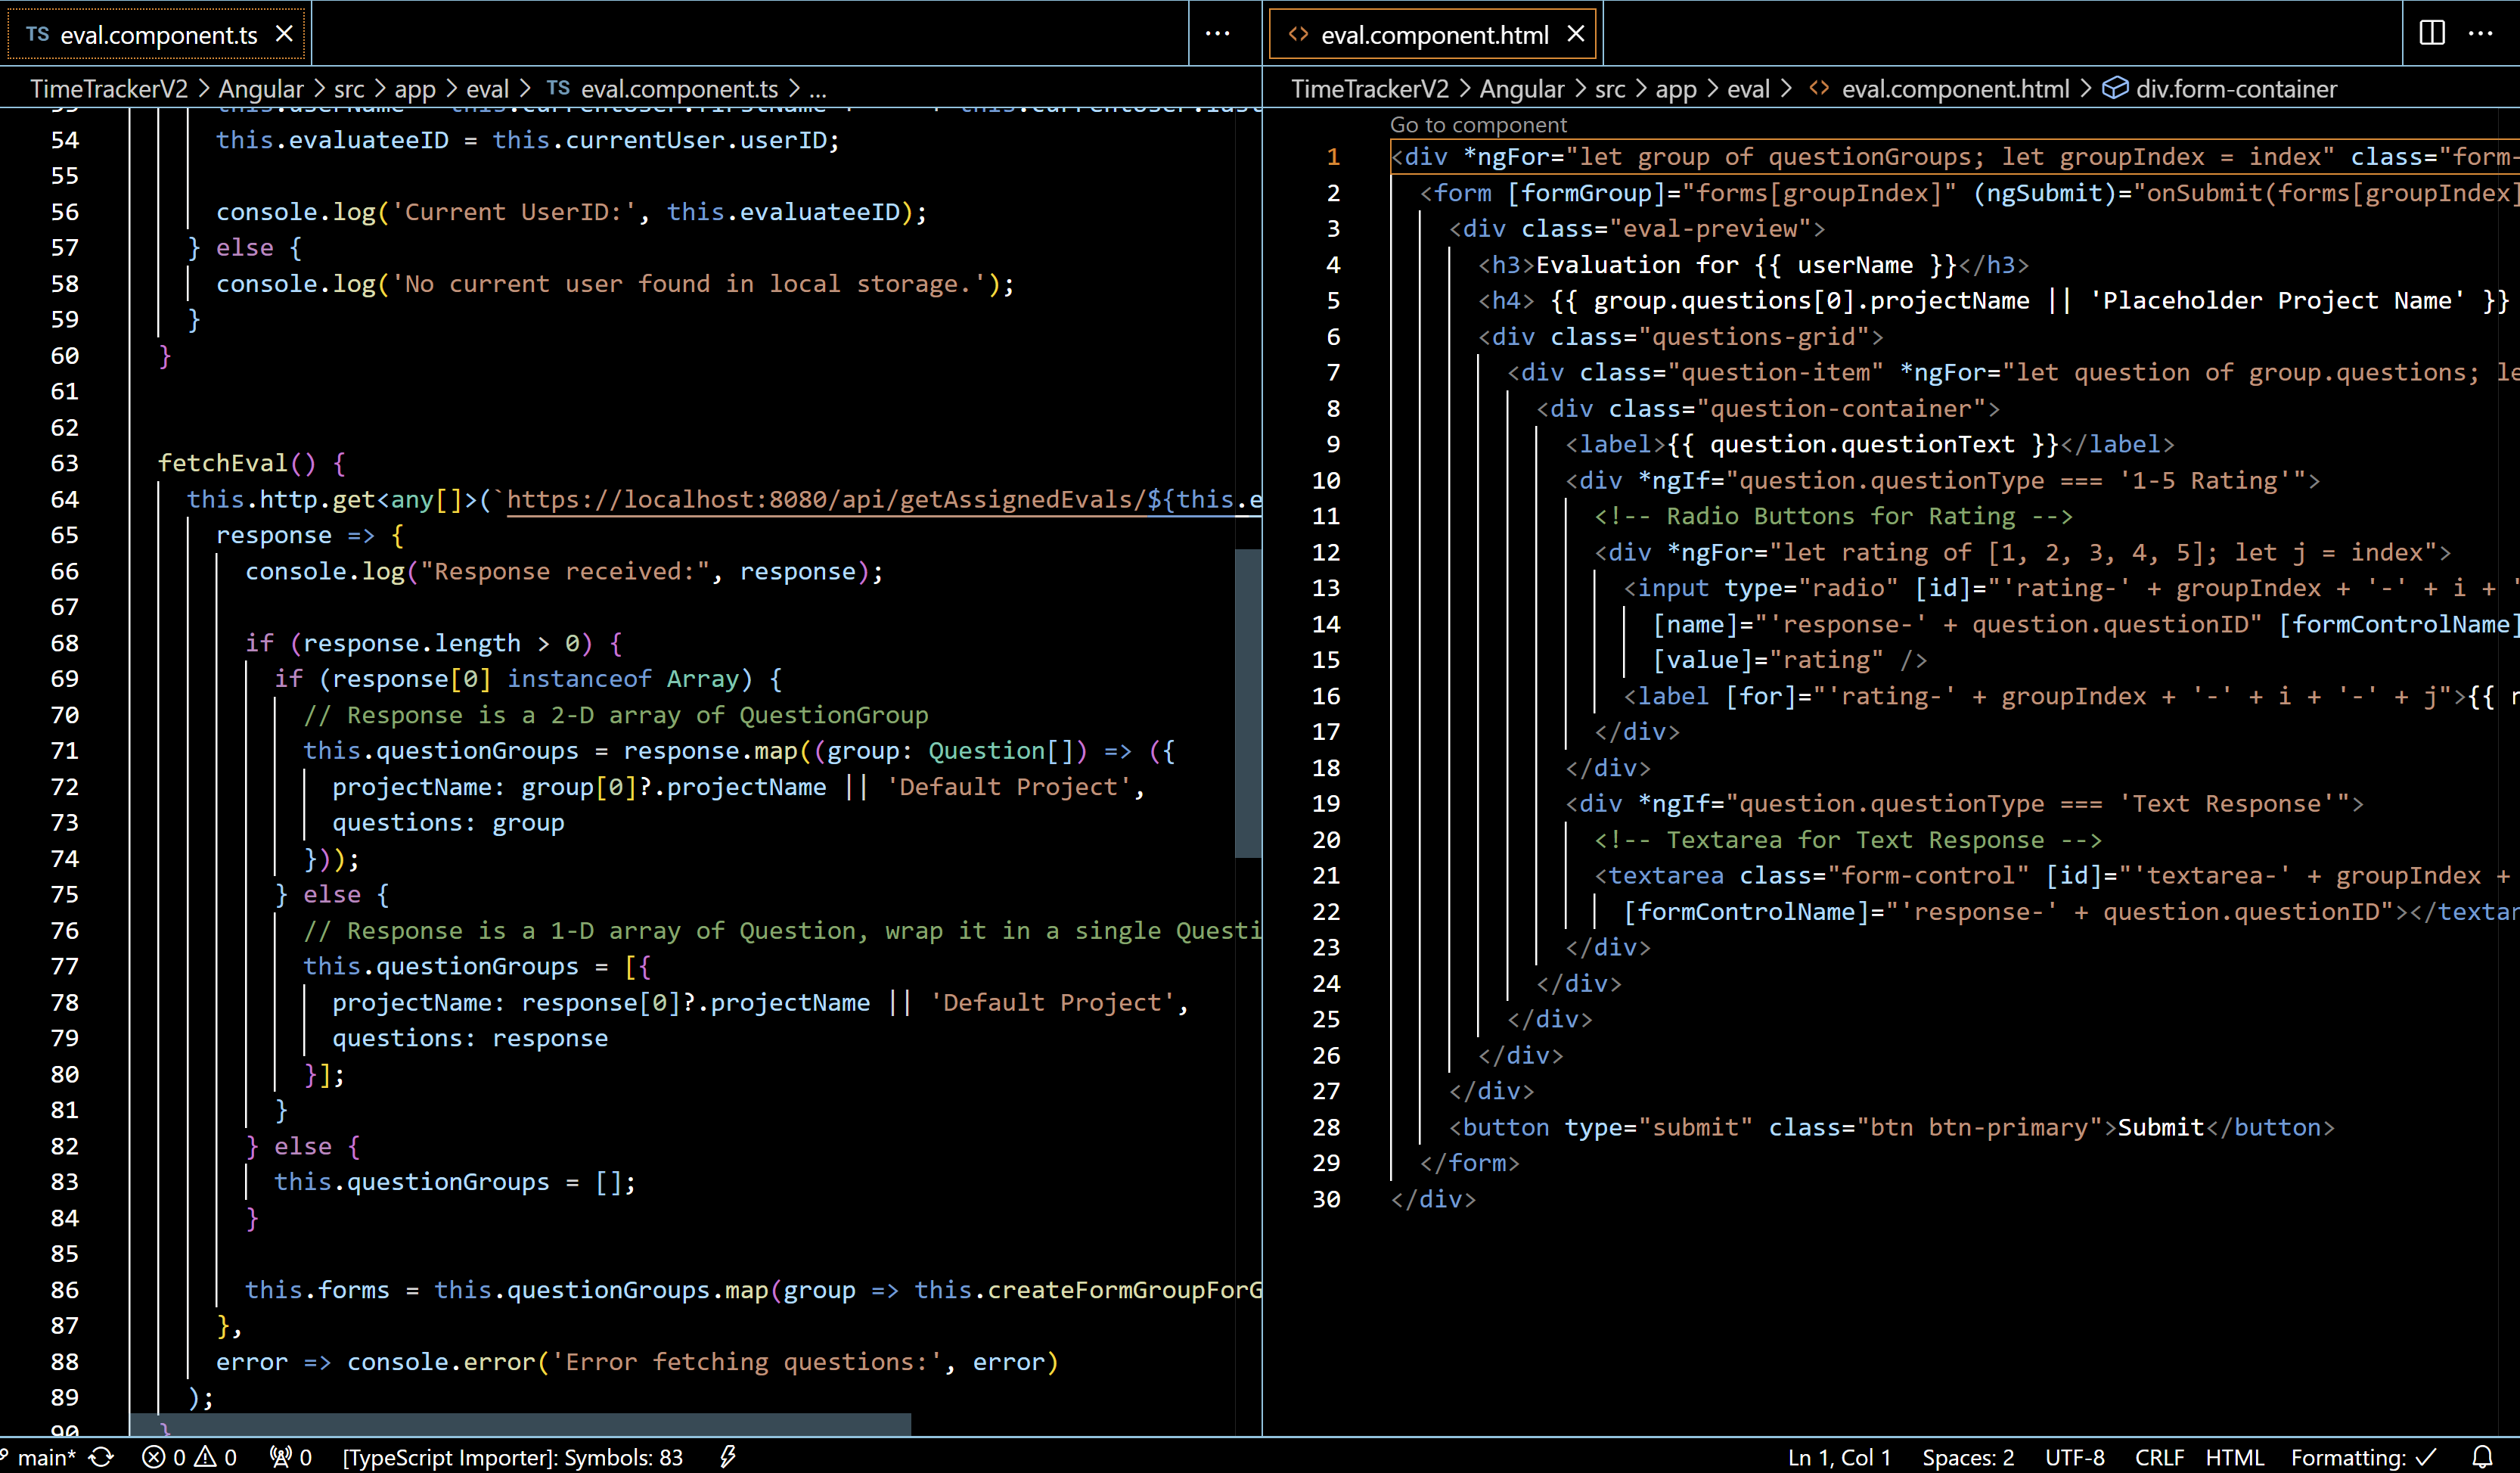Click app in right breadcrumb
Viewport: 2520px width, 1473px height.
(1676, 89)
